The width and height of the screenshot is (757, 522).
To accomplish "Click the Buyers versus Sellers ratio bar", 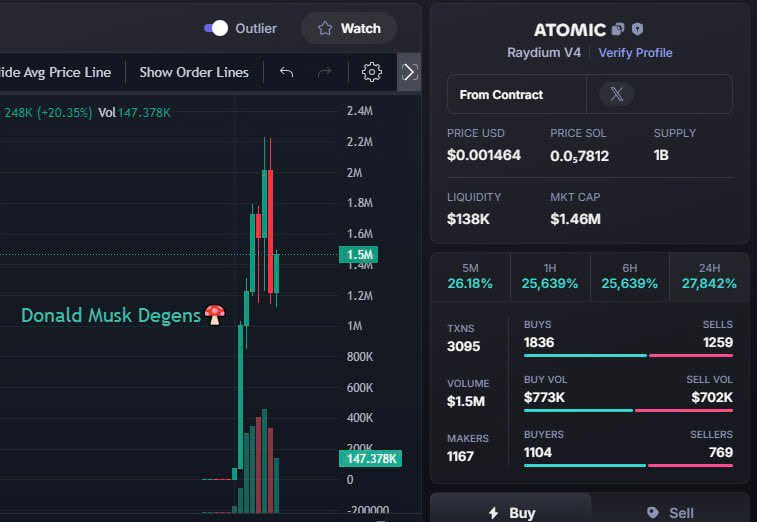I will [x=628, y=466].
